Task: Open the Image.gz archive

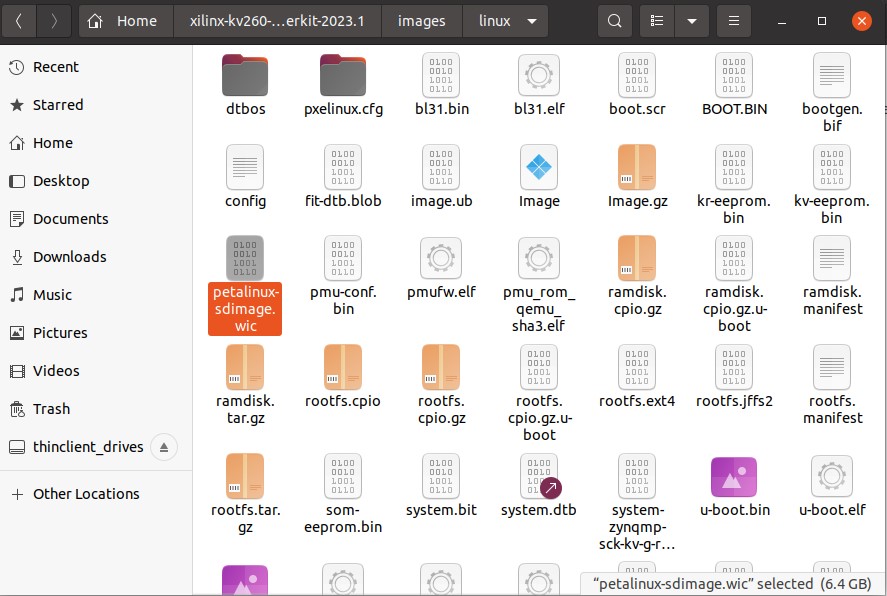Action: [636, 166]
